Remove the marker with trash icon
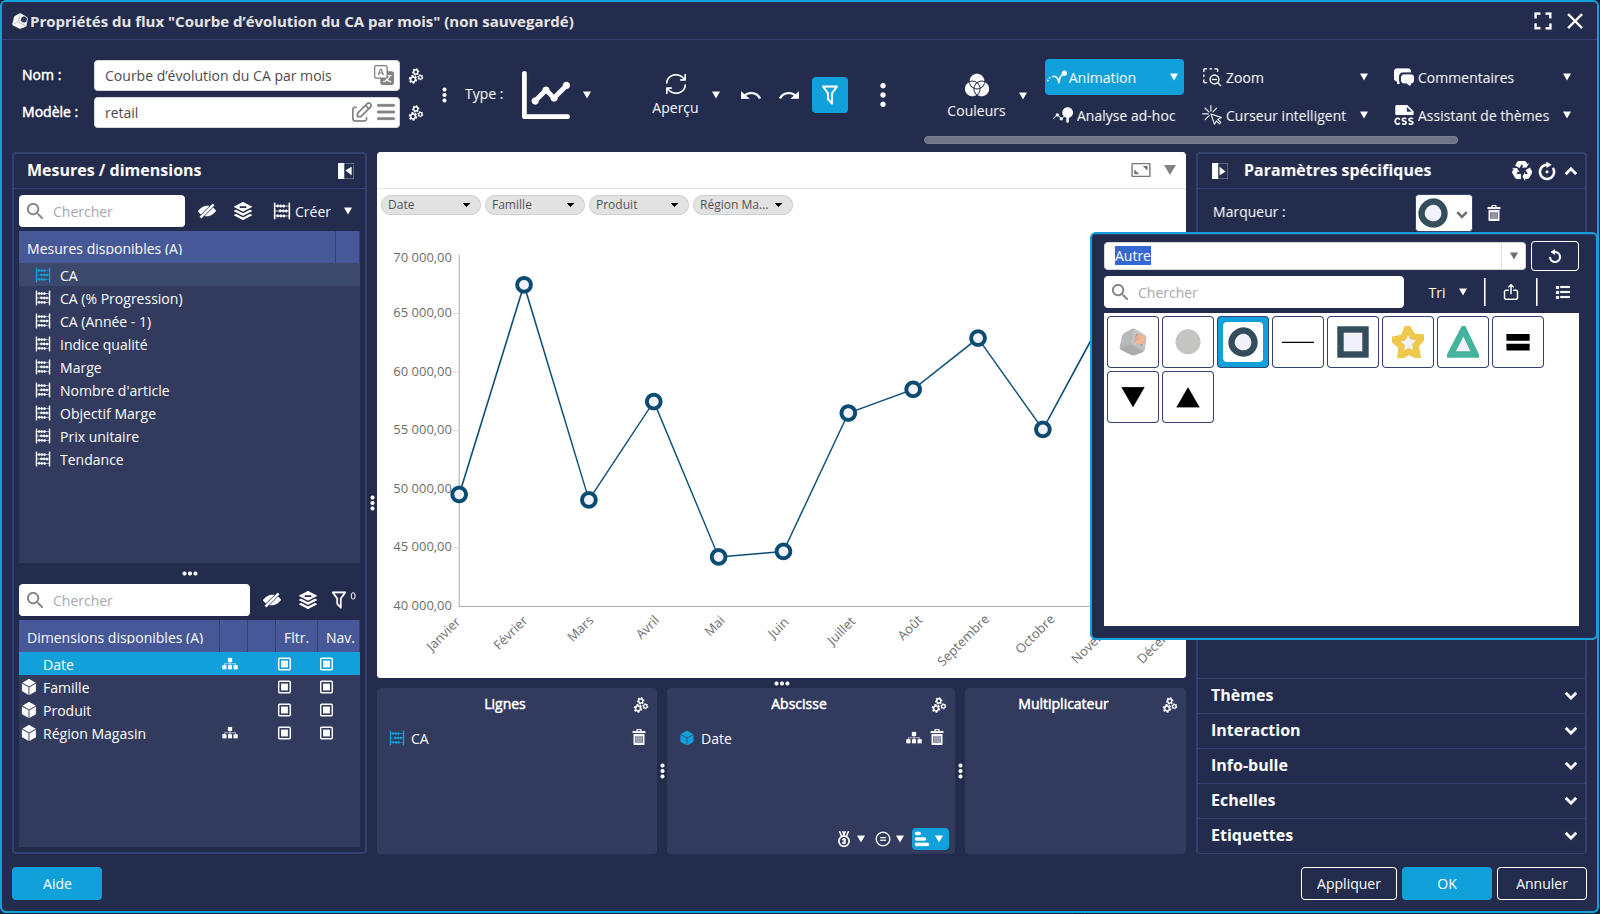1600x914 pixels. [1494, 213]
